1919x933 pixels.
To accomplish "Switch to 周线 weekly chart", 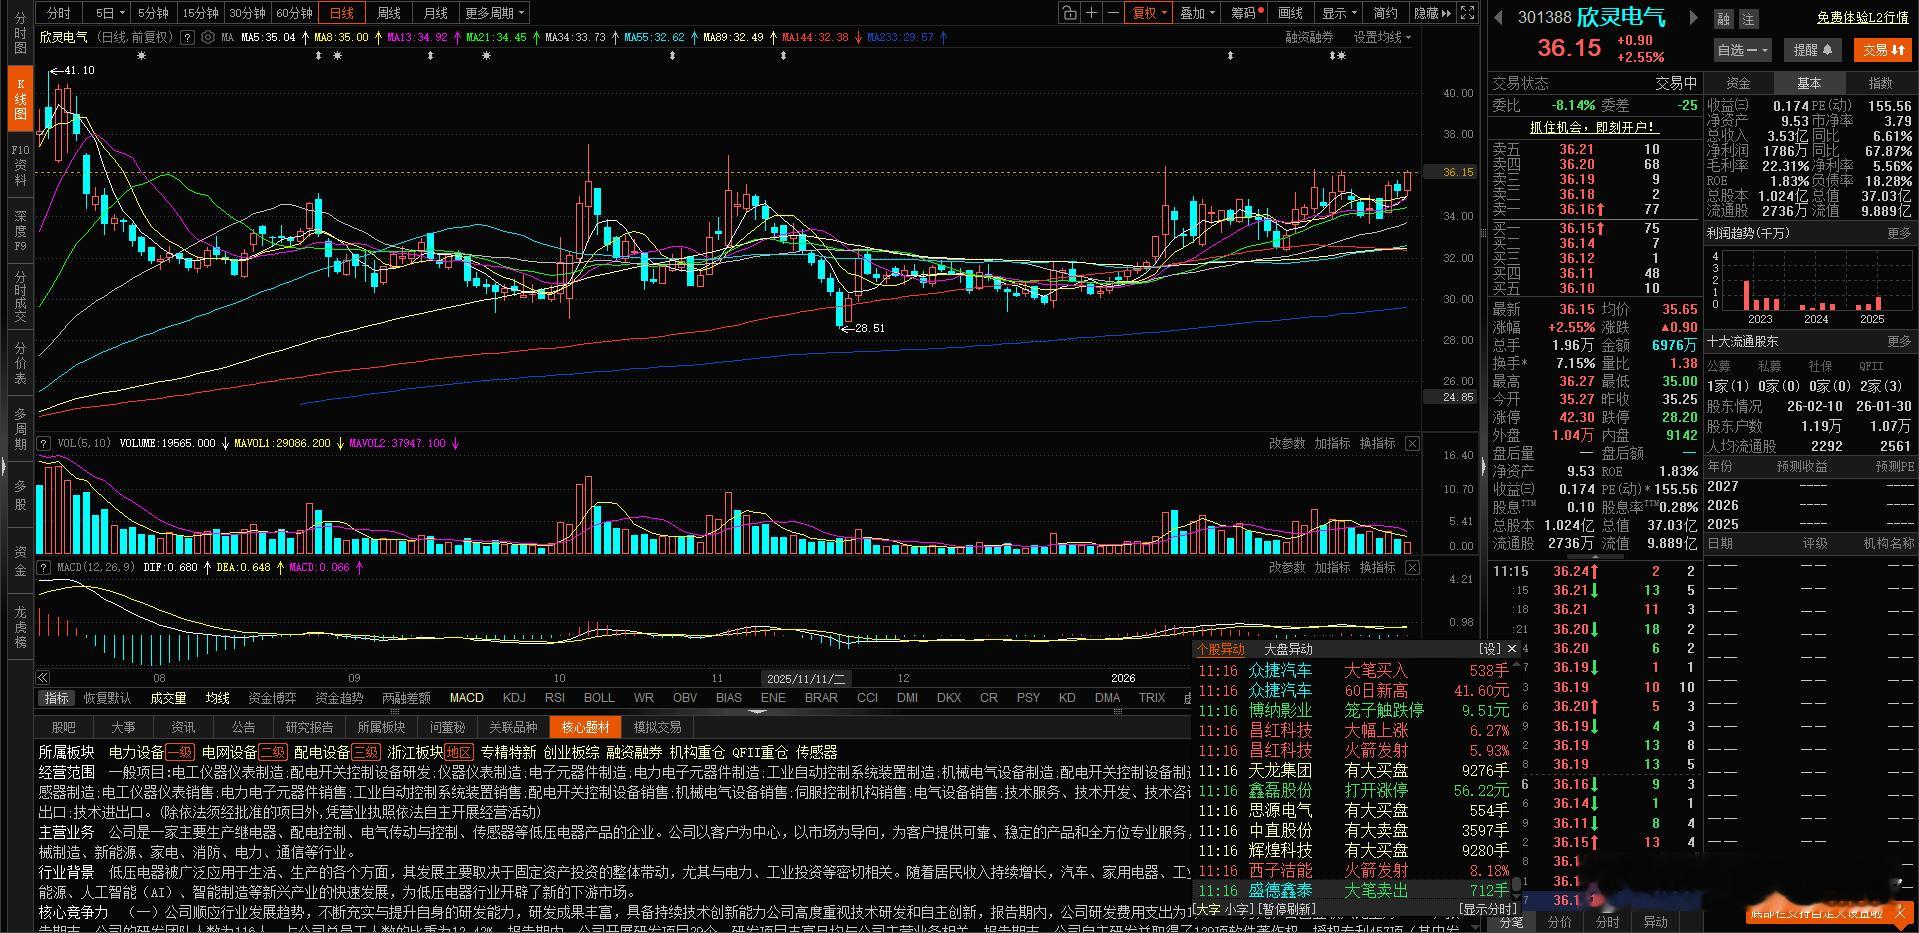I will [389, 13].
